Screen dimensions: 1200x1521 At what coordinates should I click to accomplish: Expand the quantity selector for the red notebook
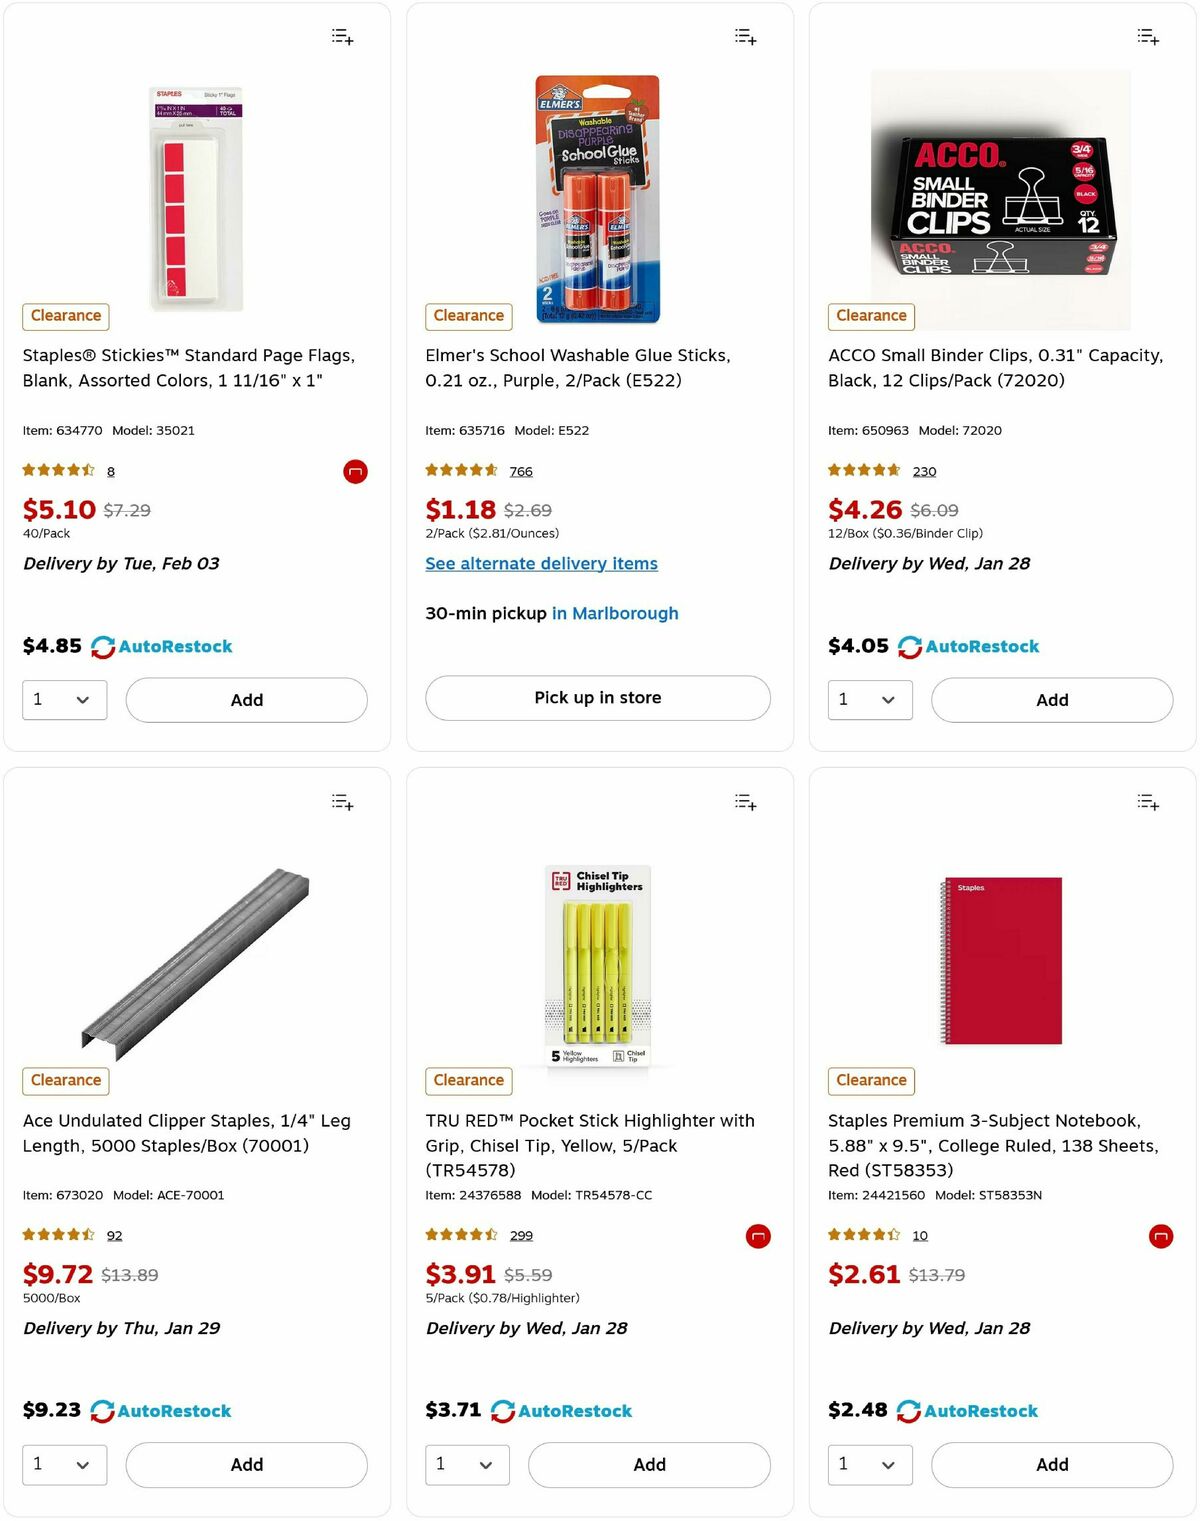869,1464
